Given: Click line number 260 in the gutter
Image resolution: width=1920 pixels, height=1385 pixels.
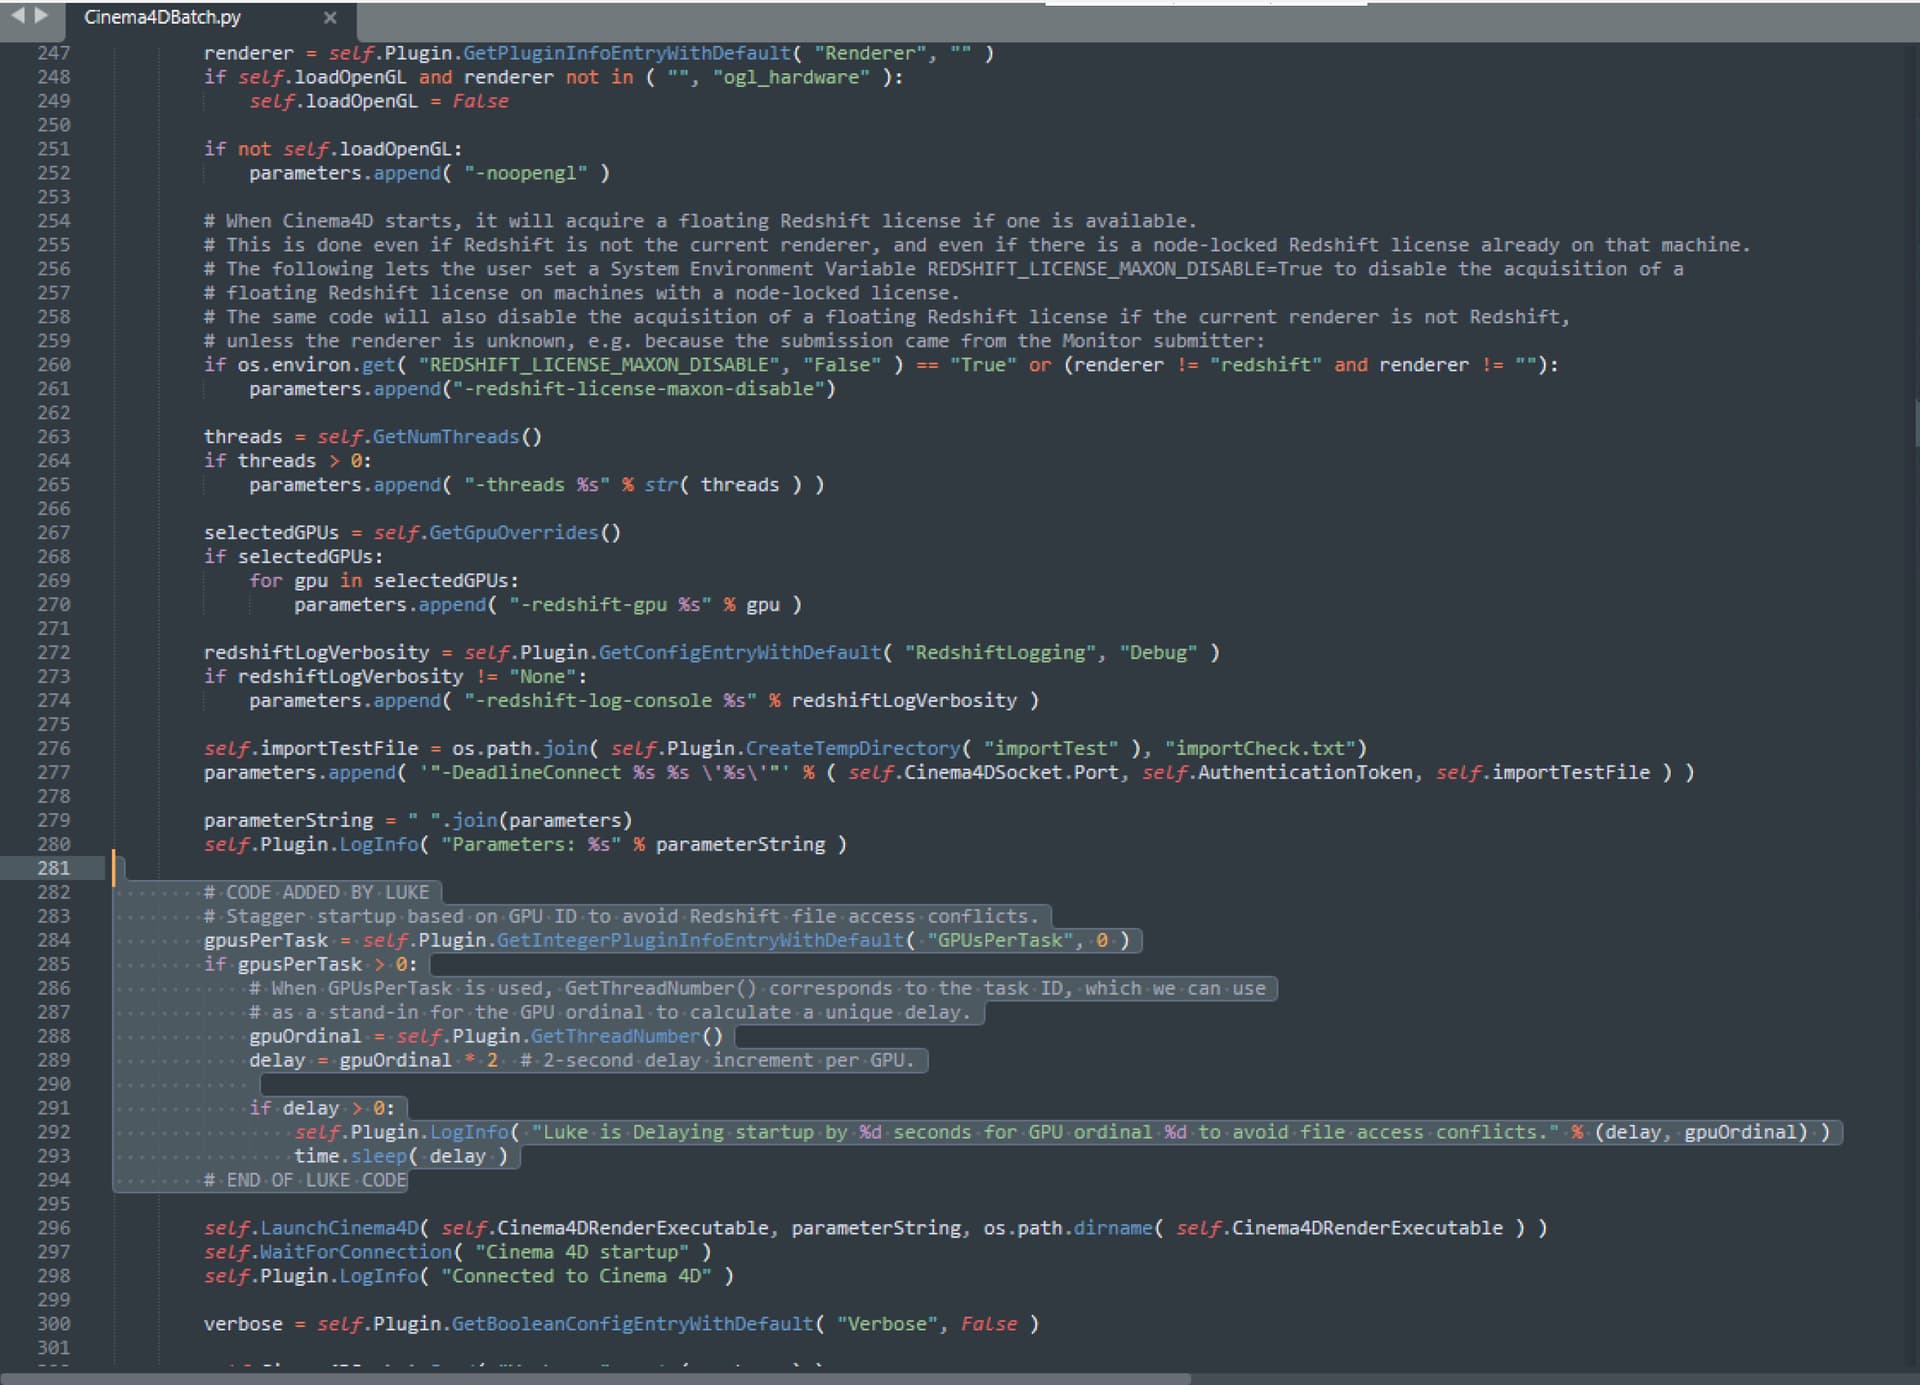Looking at the screenshot, I should point(53,365).
